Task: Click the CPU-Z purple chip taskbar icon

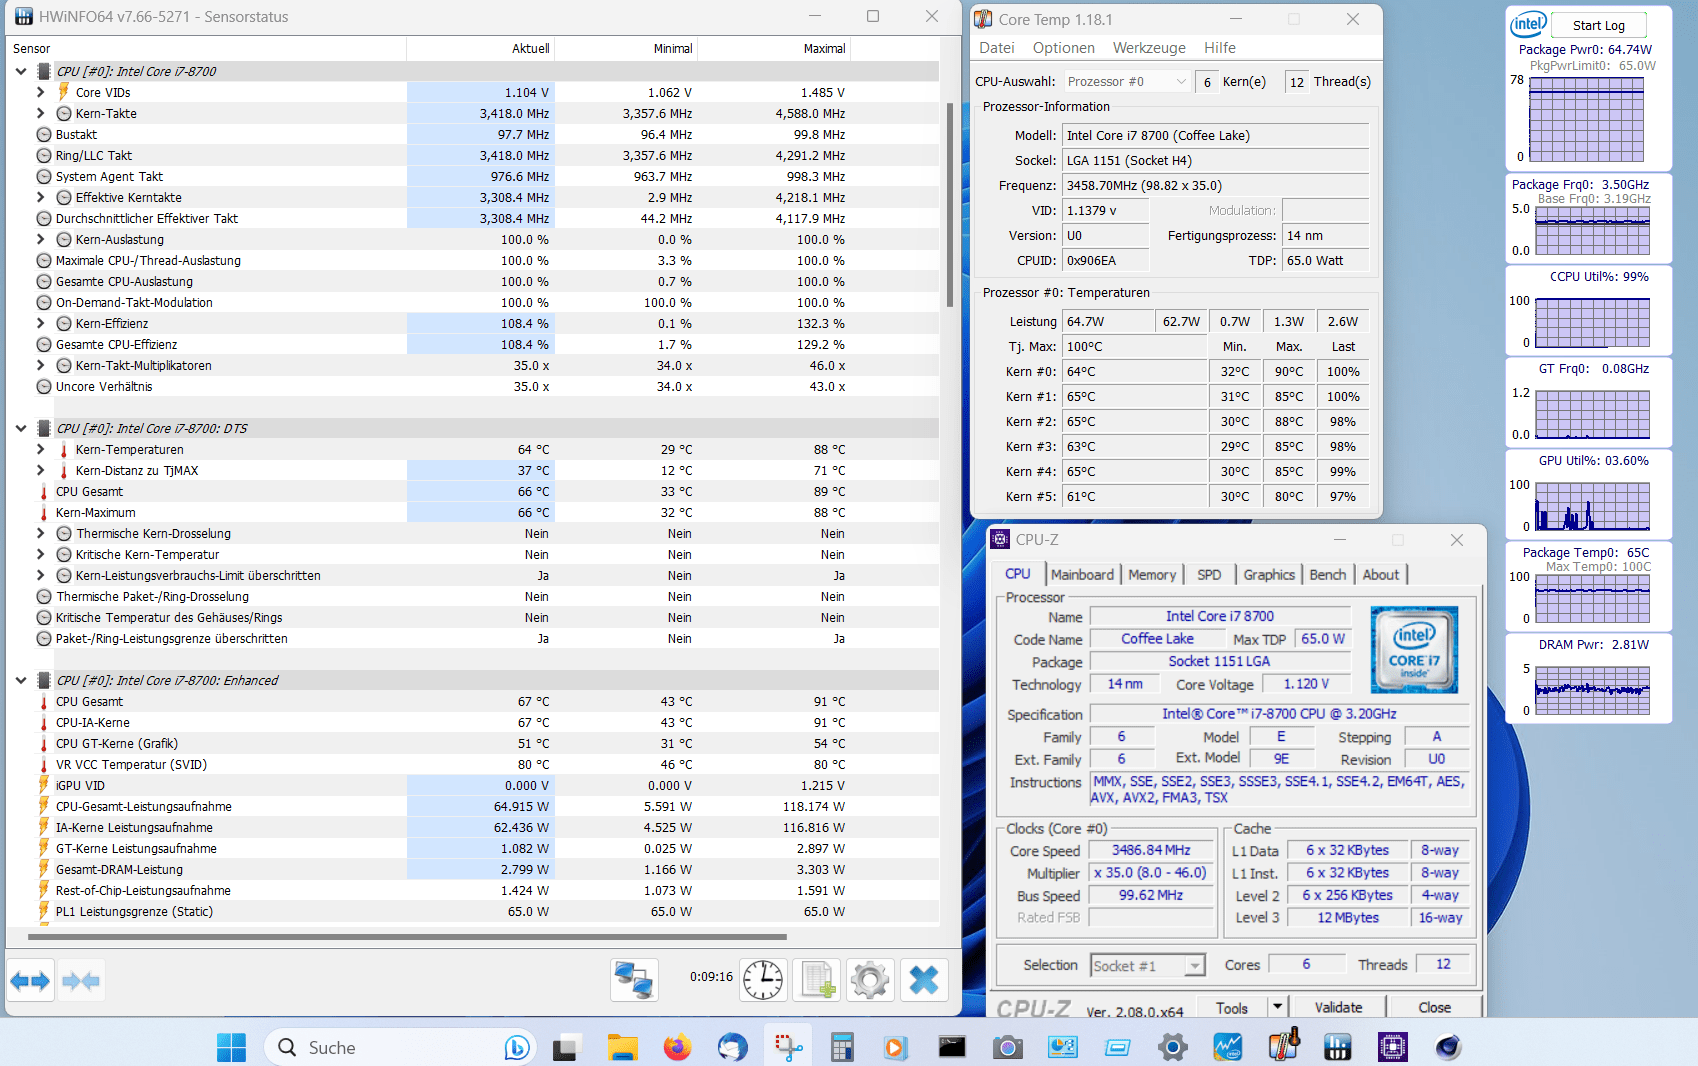Action: pyautogui.click(x=1392, y=1047)
